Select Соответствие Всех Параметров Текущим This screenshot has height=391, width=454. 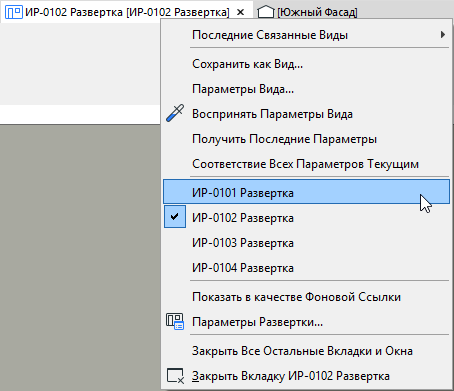[306, 164]
